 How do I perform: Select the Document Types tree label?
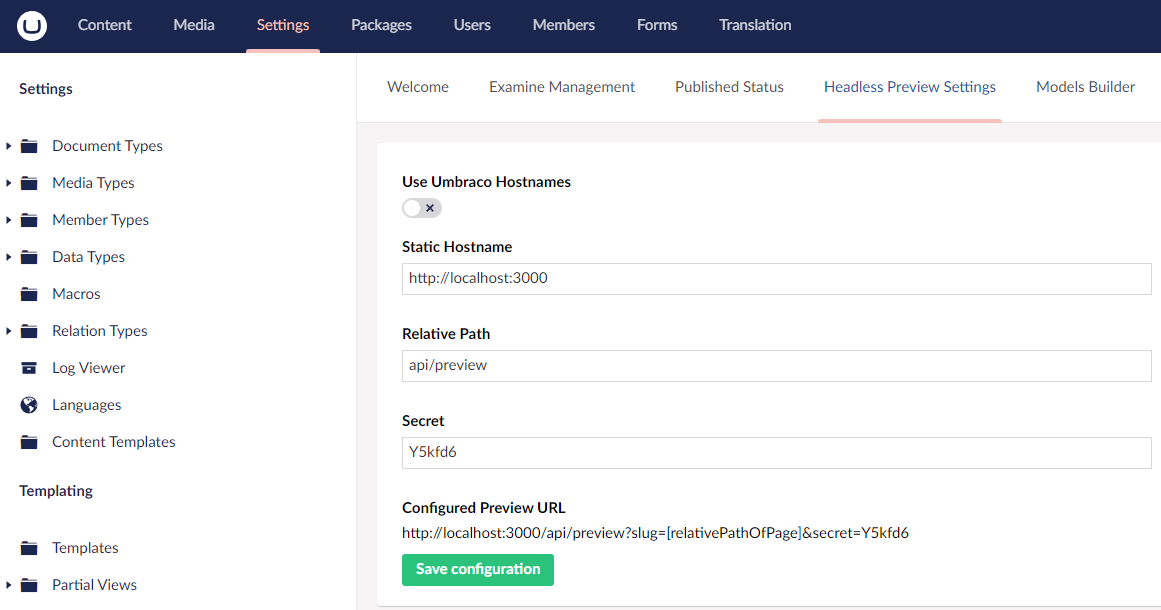coord(107,146)
